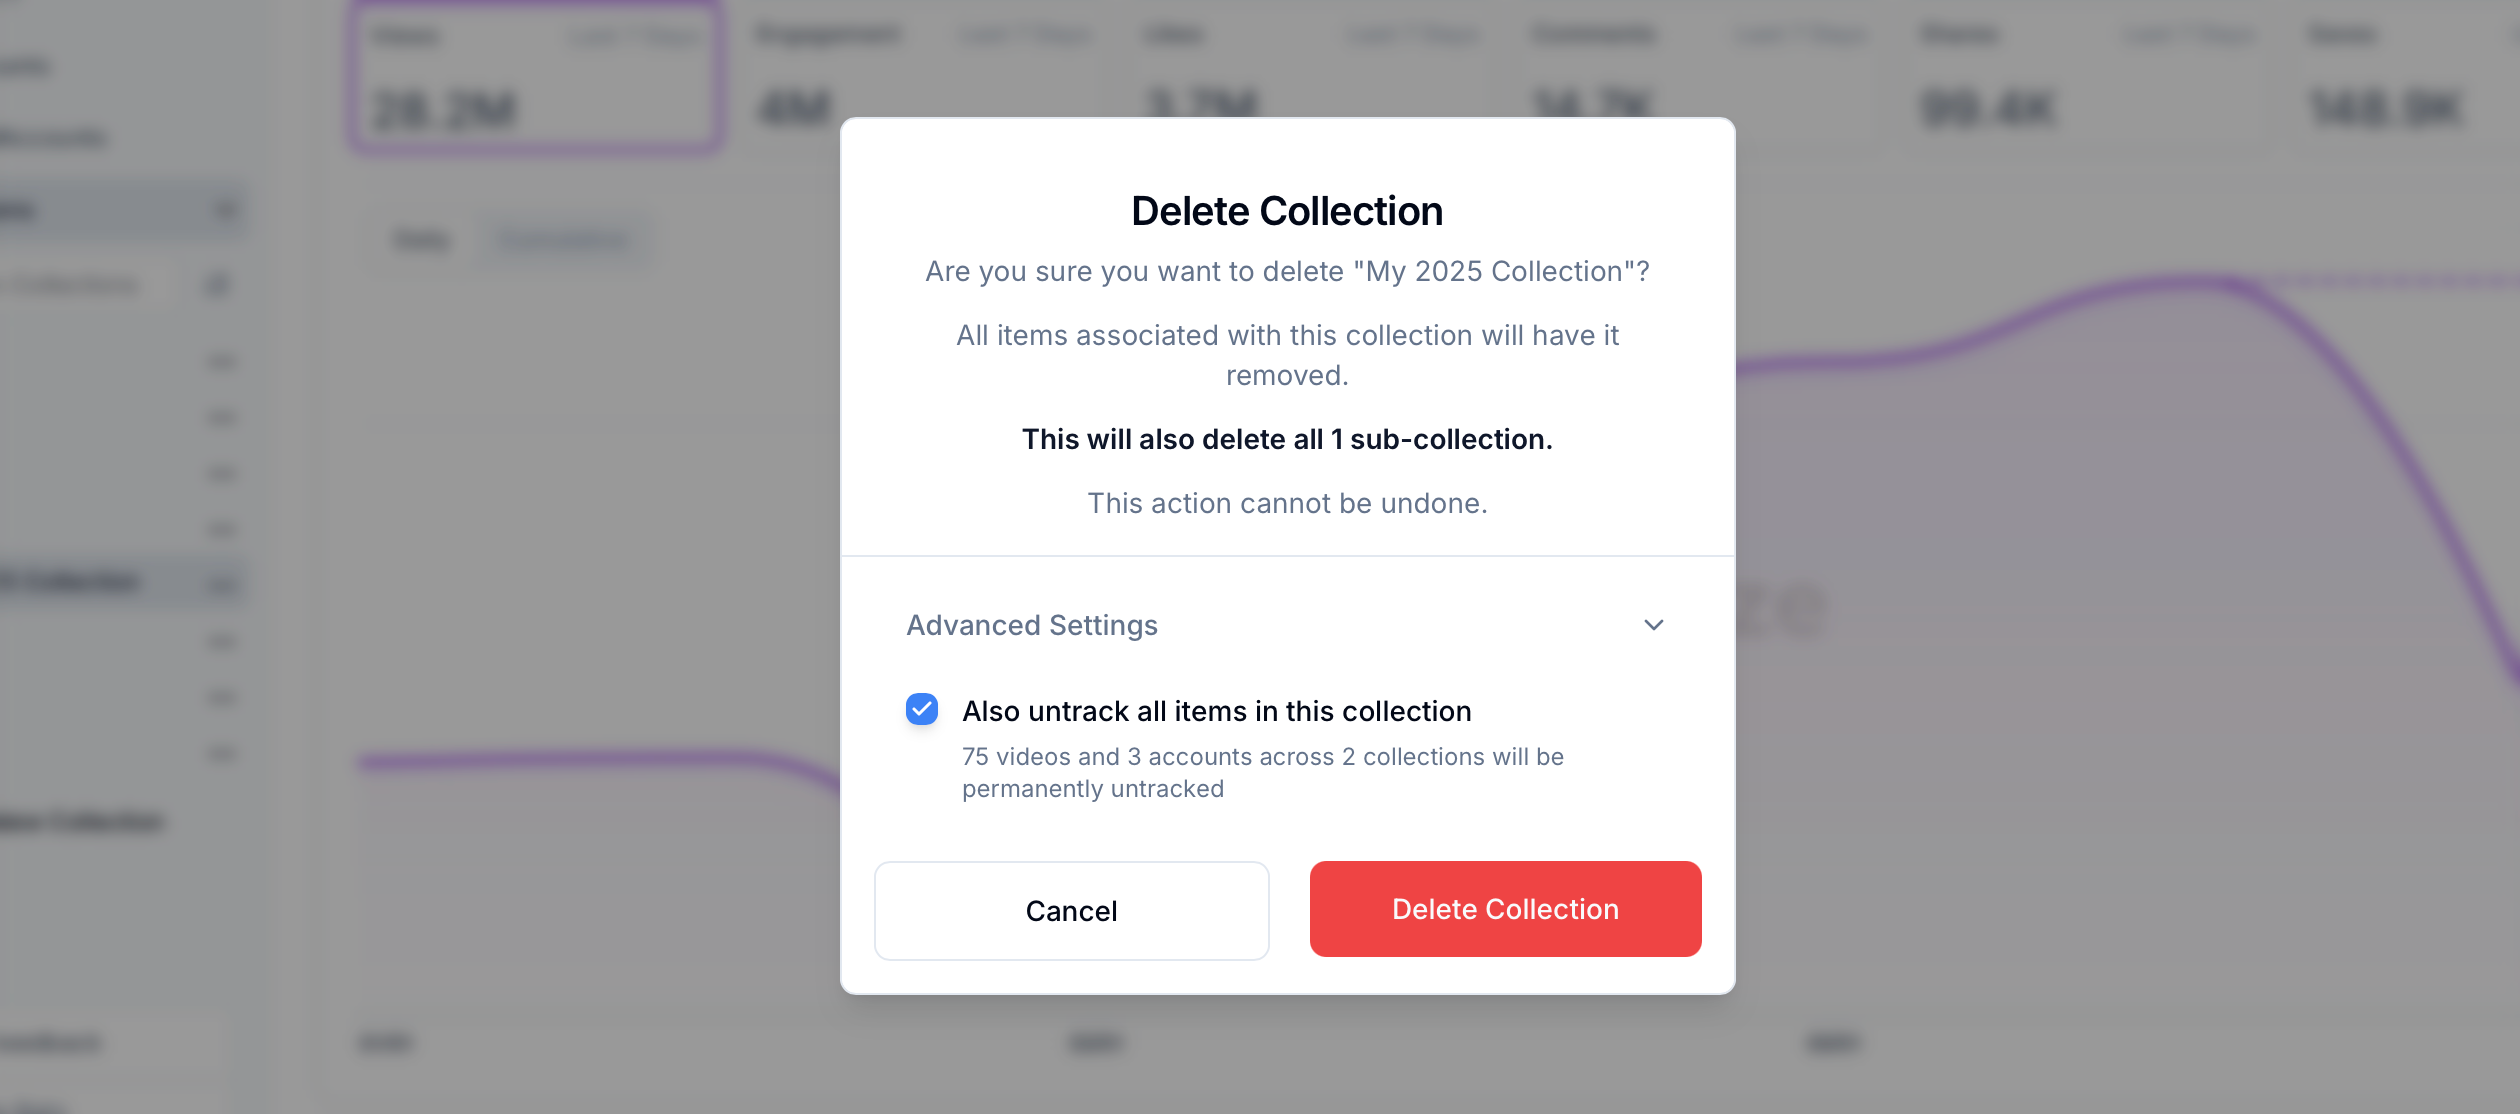Screen dimensions: 2520x1114
Task: Select the Likes 3.7M metric card
Action: pyautogui.click(x=1312, y=78)
